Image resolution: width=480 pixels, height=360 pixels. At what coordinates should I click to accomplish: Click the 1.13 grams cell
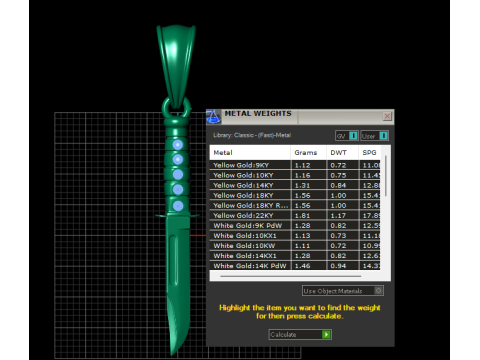coord(308,236)
